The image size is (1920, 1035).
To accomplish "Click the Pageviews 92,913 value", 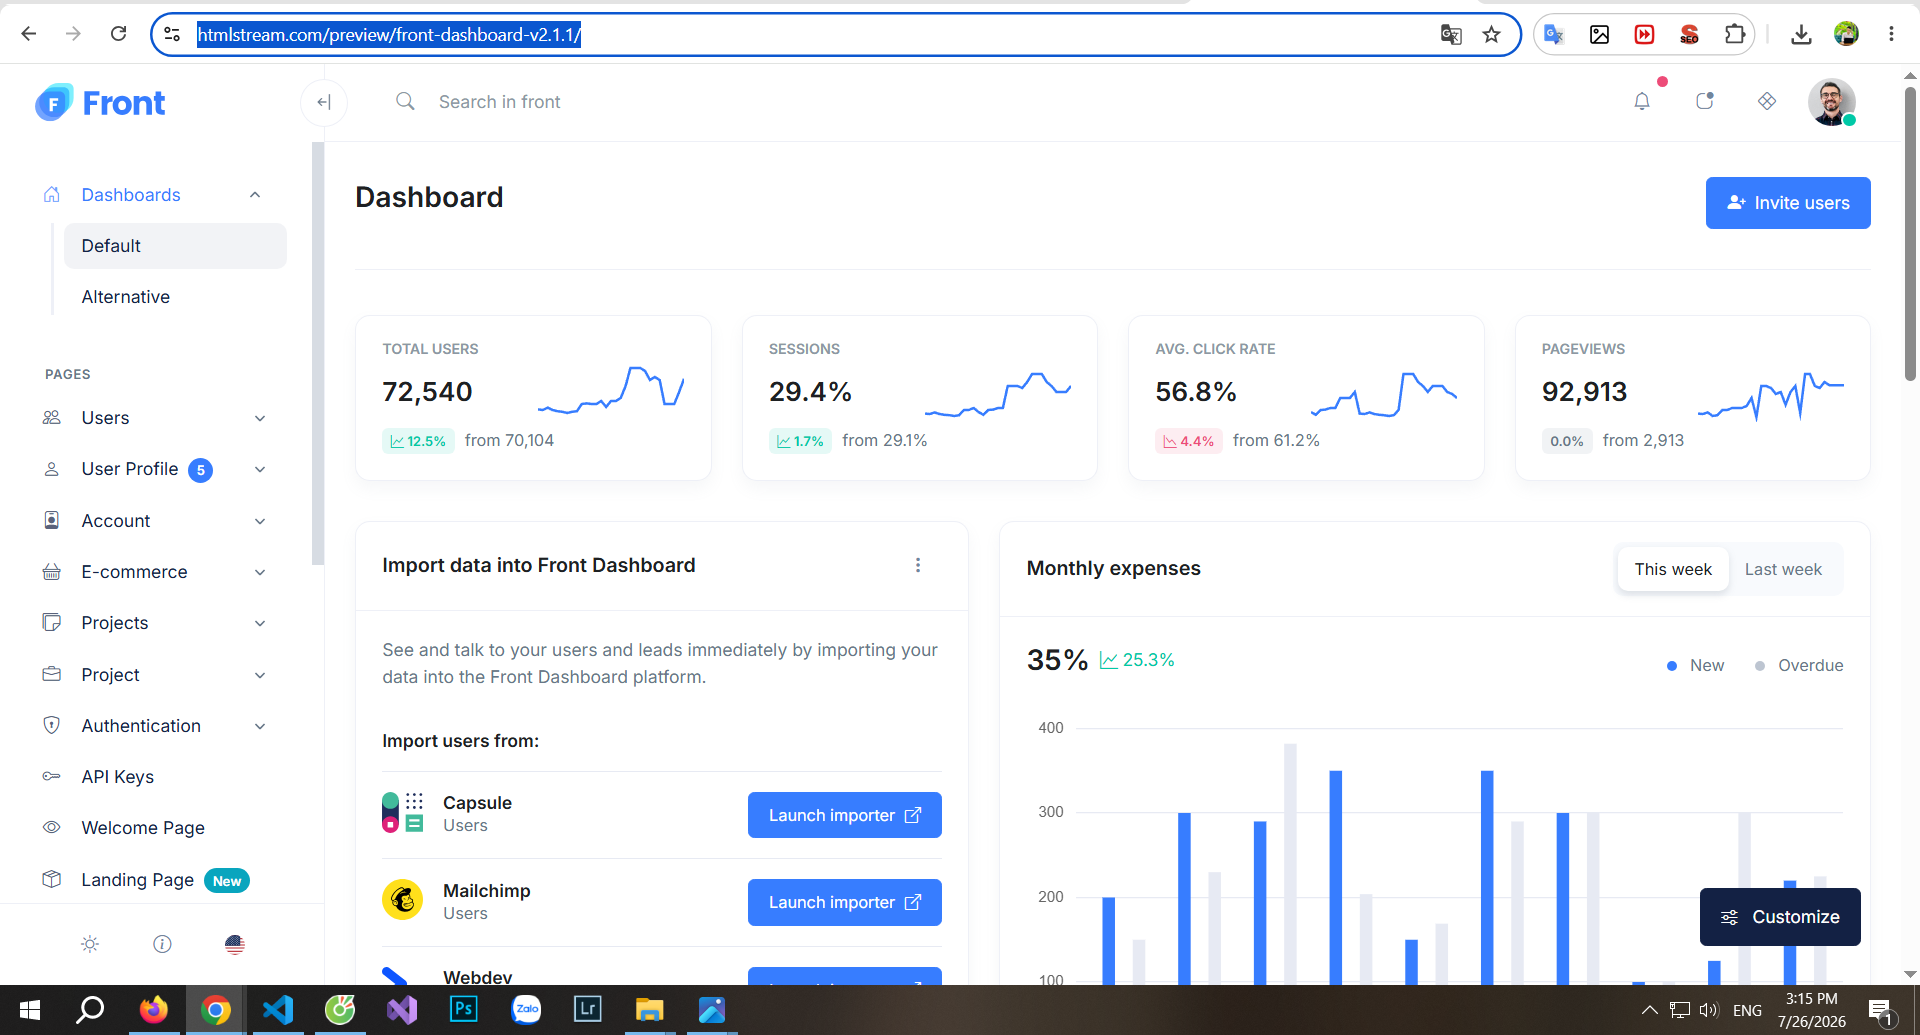I will (x=1584, y=392).
